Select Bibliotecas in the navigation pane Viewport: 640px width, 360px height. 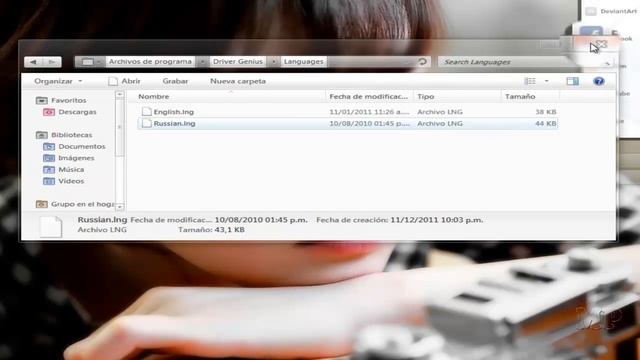tap(71, 135)
